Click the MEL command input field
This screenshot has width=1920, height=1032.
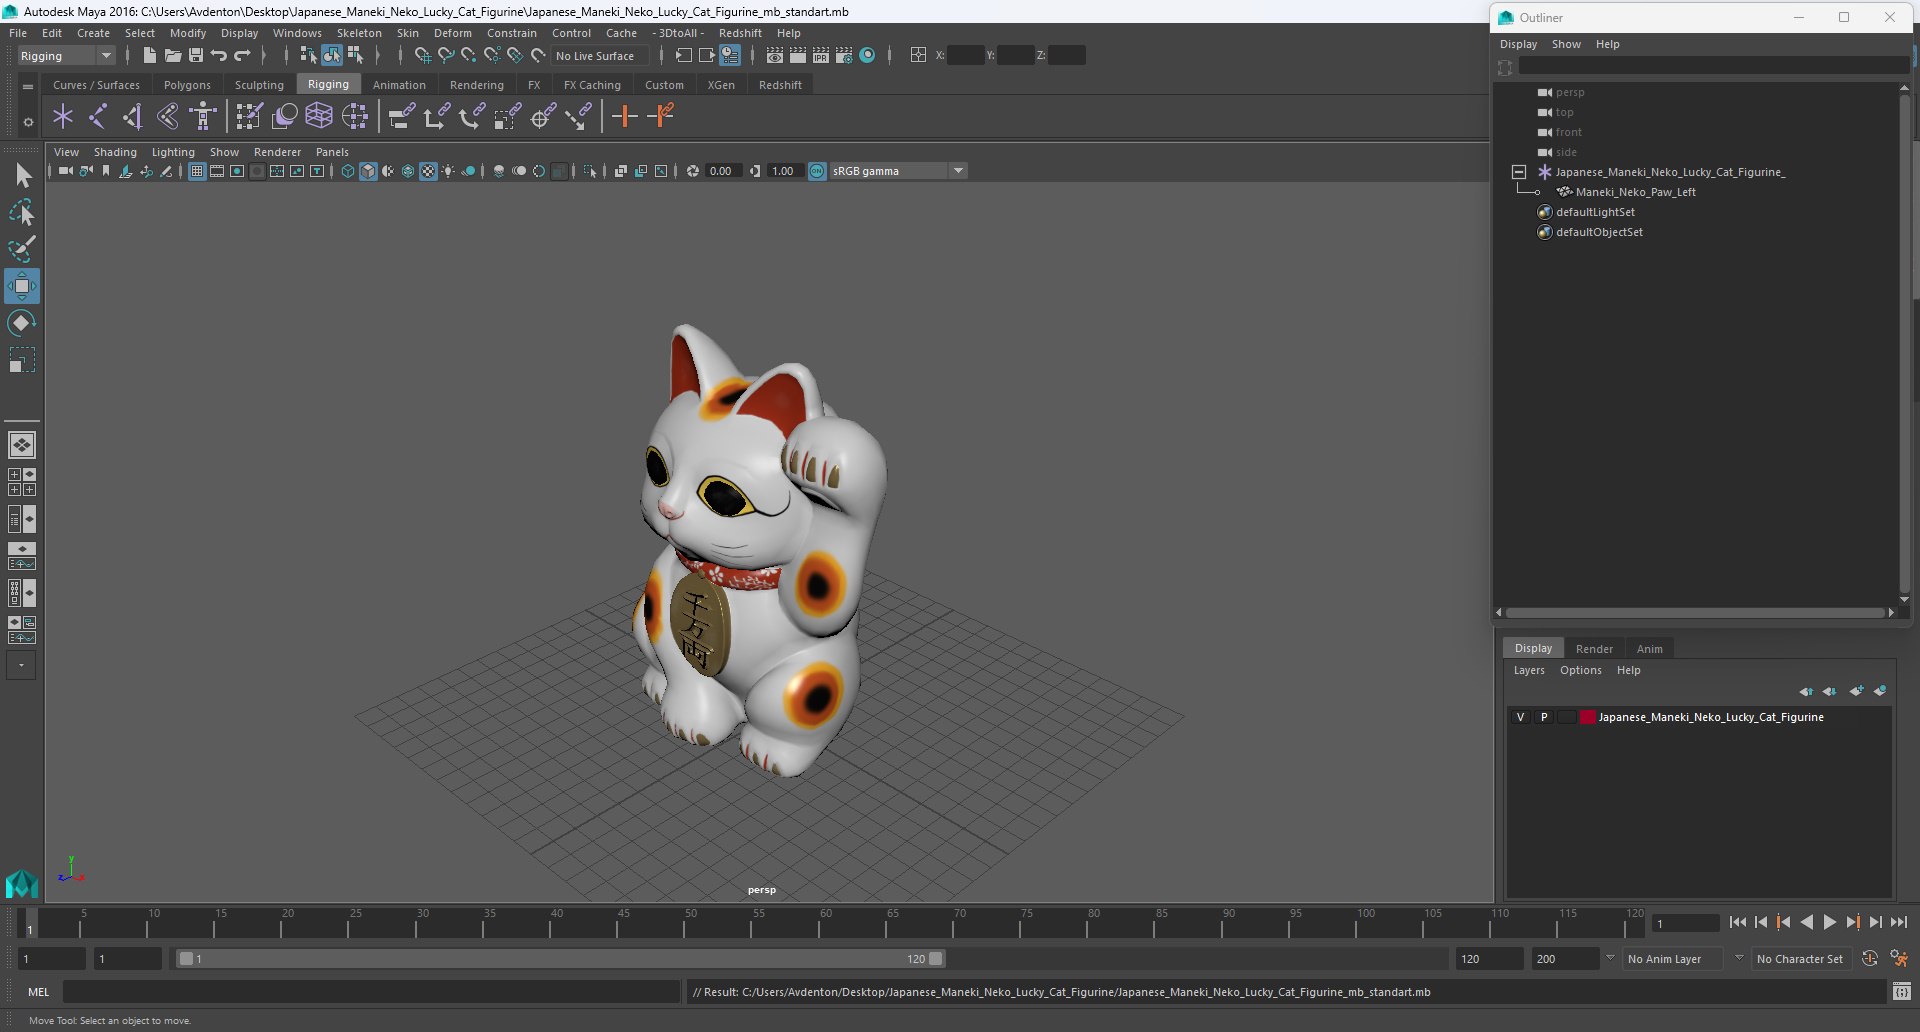click(371, 992)
